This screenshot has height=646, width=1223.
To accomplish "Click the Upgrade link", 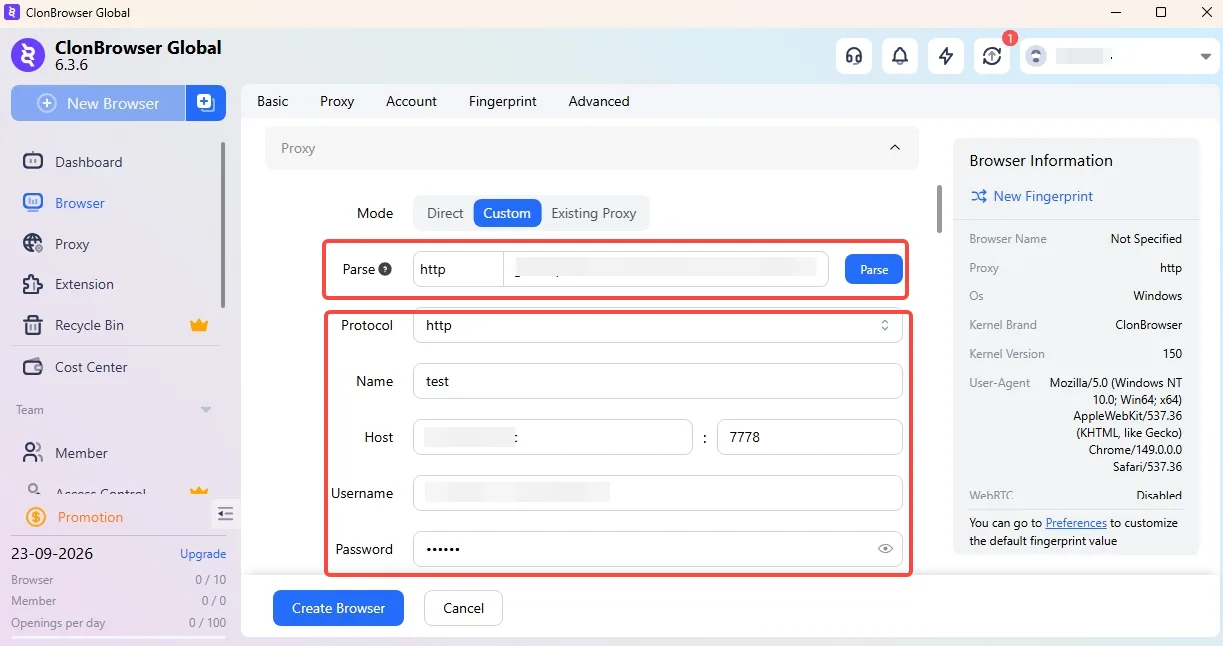I will coord(203,554).
